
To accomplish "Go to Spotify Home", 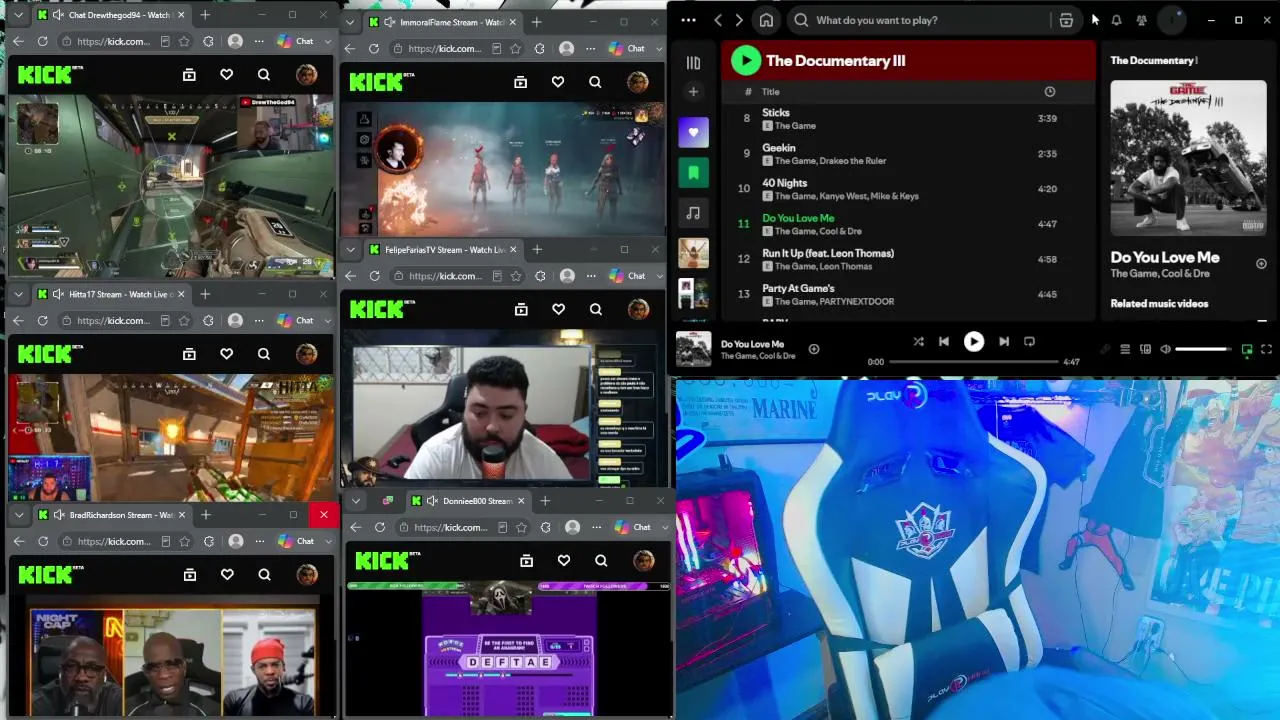I will coord(766,20).
